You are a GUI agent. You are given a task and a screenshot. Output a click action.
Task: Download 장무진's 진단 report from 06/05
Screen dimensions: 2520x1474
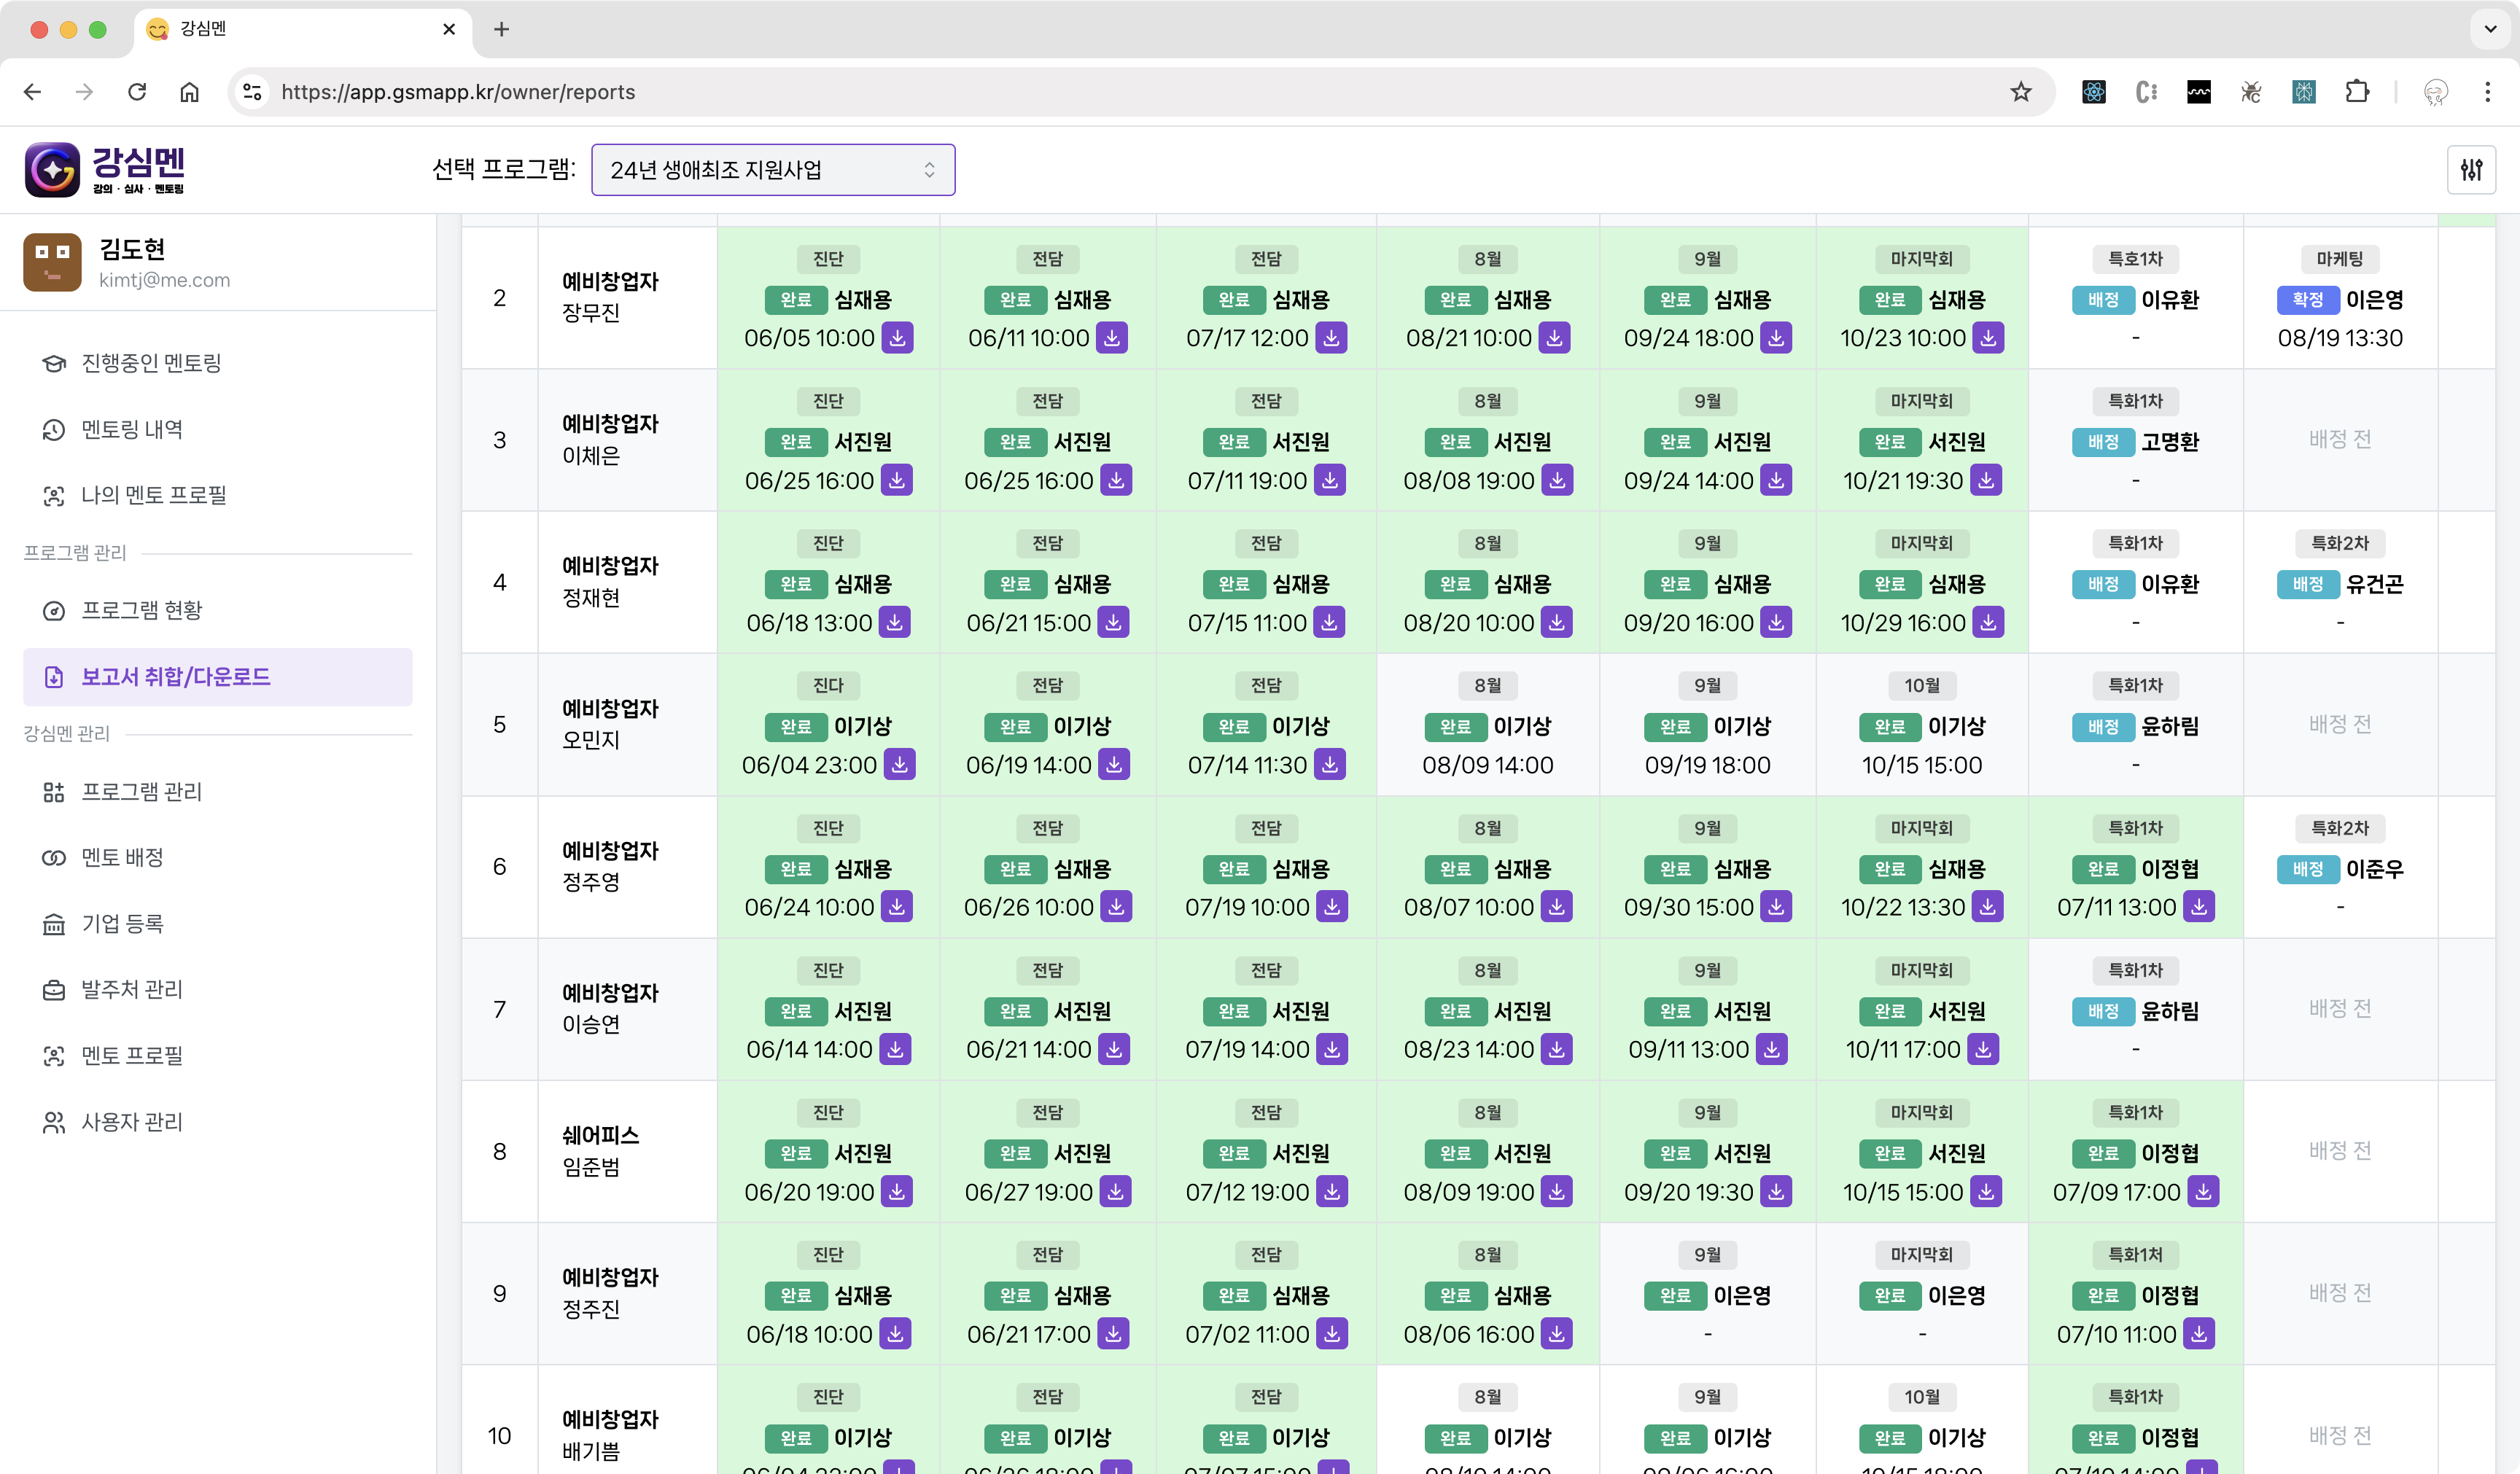tap(897, 338)
